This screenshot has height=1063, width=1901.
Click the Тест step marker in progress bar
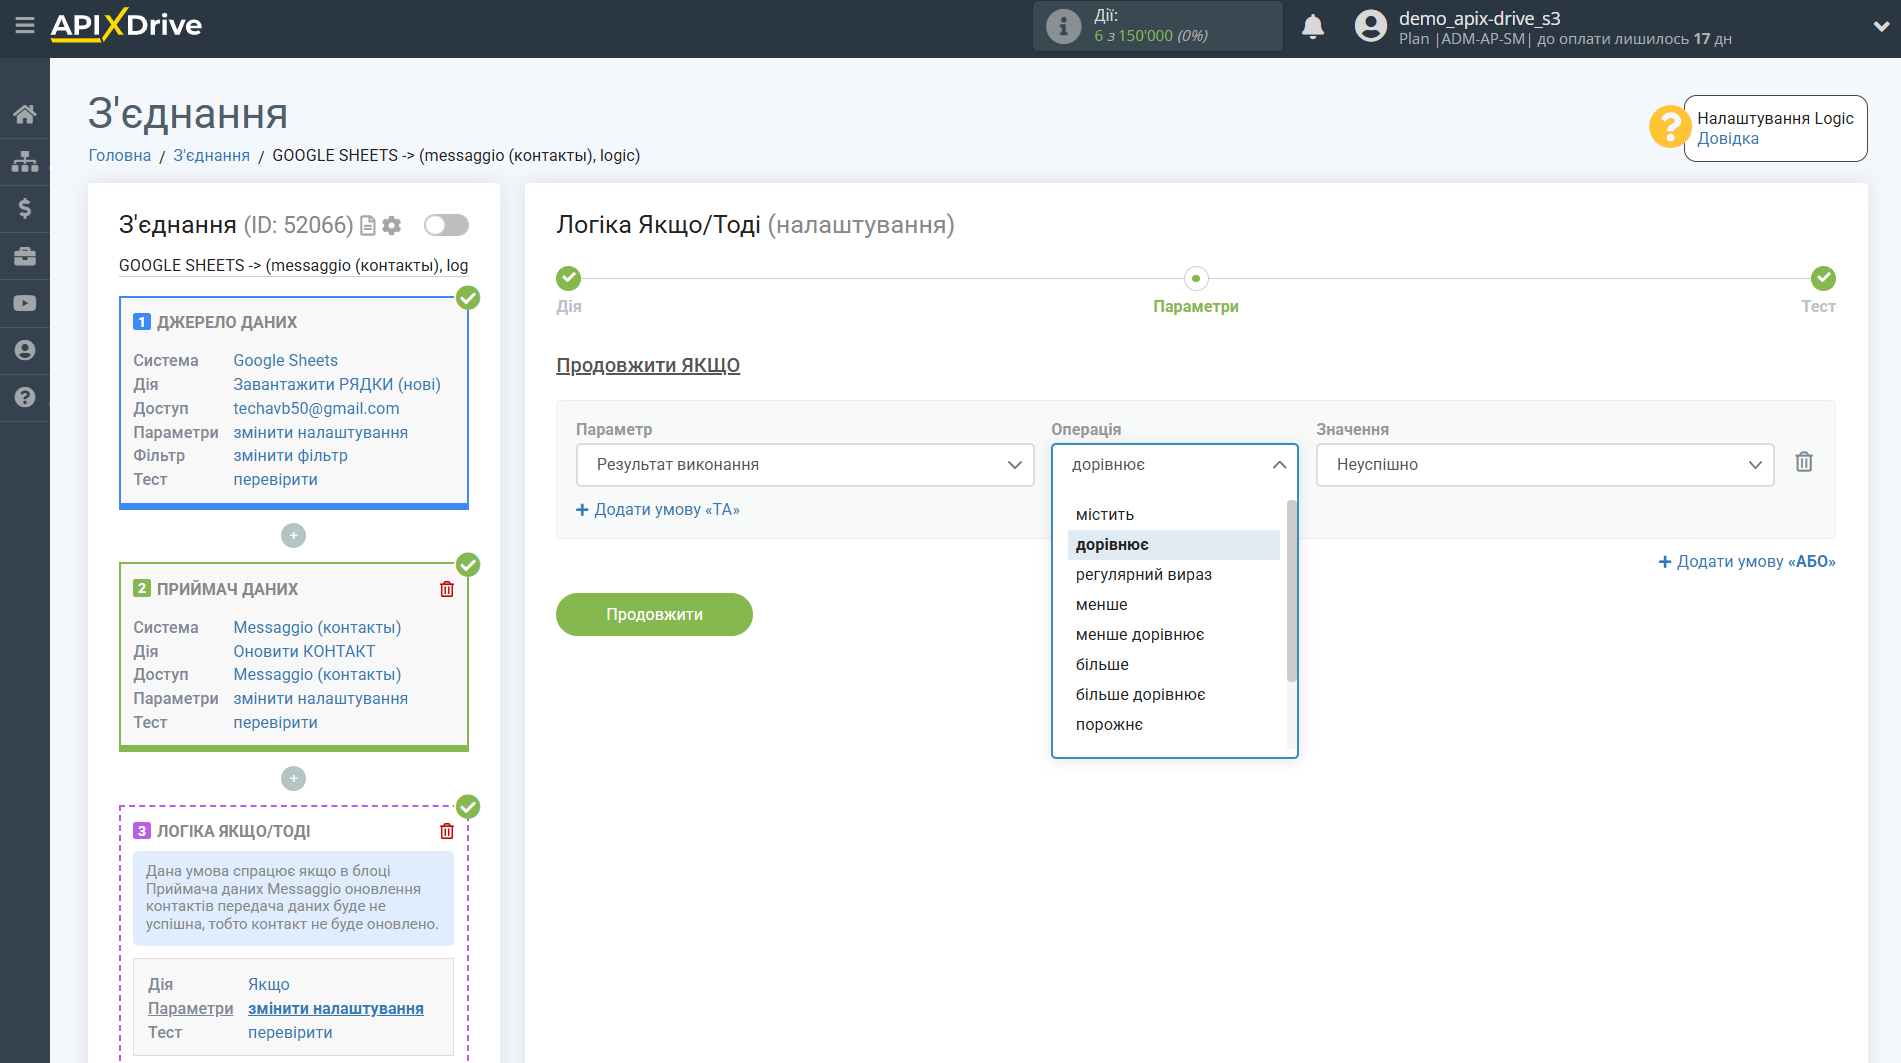[x=1822, y=279]
